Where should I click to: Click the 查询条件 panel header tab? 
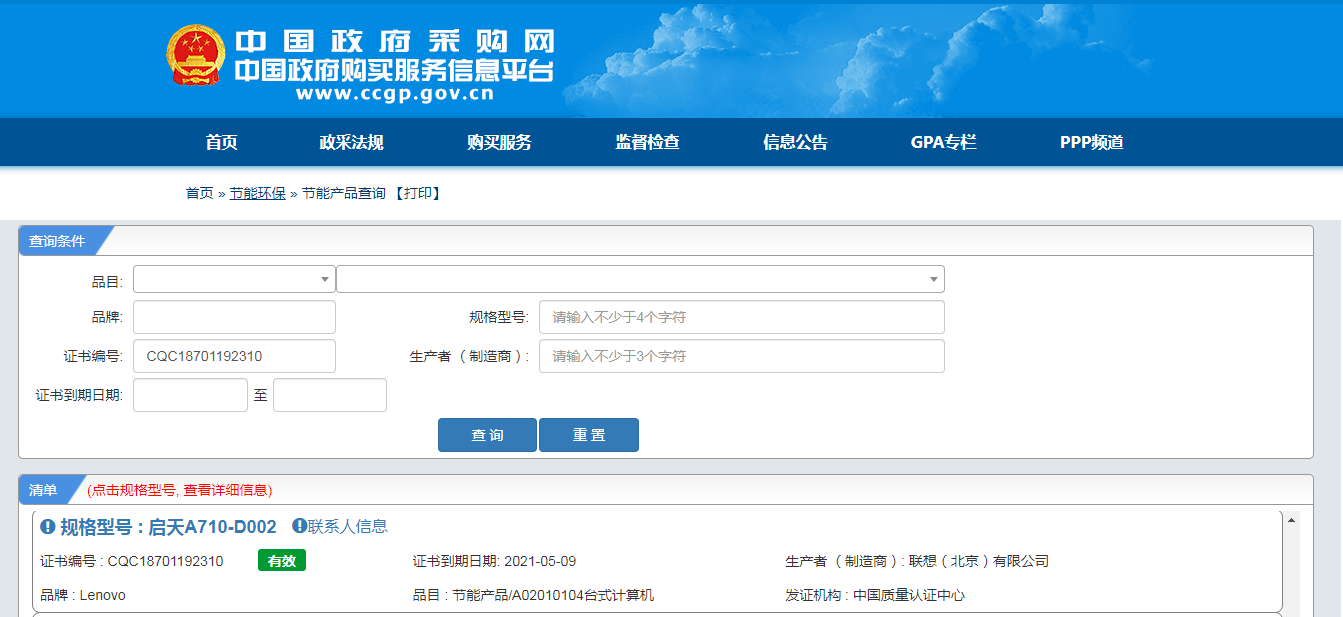click(57, 241)
